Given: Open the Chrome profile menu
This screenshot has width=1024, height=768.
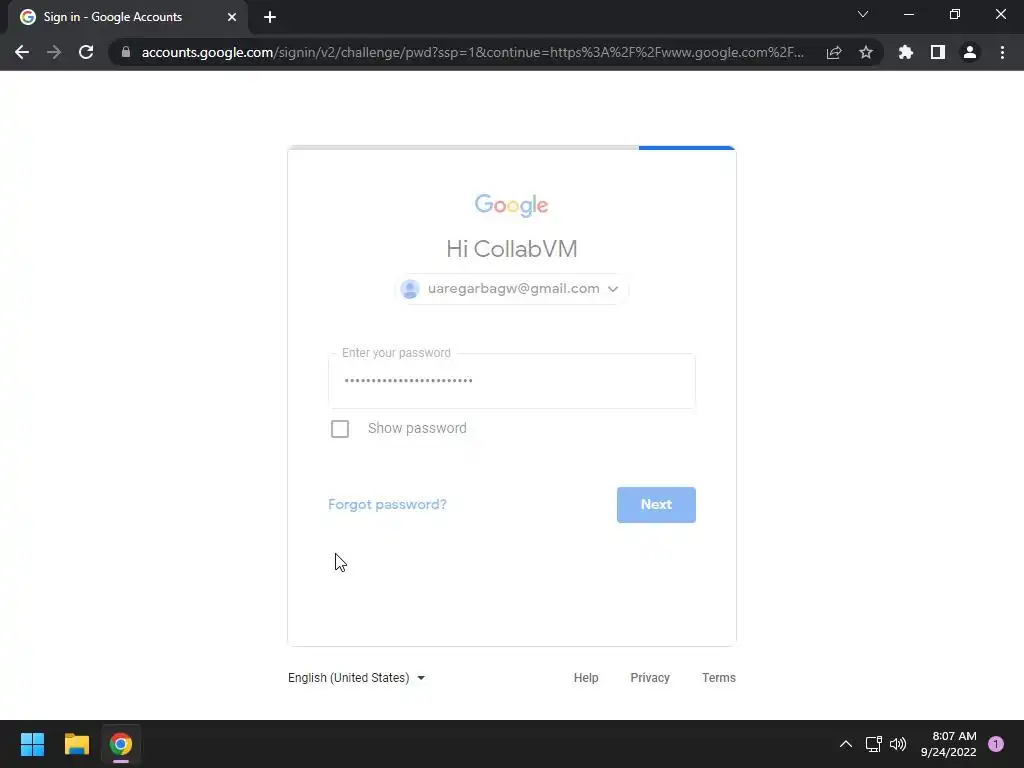Looking at the screenshot, I should 970,52.
